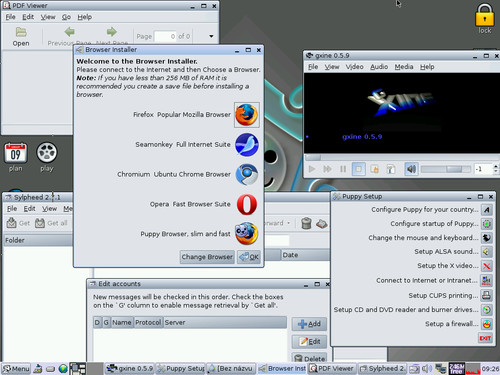Open Setup a firewall icon
The width and height of the screenshot is (500, 375).
pos(487,324)
